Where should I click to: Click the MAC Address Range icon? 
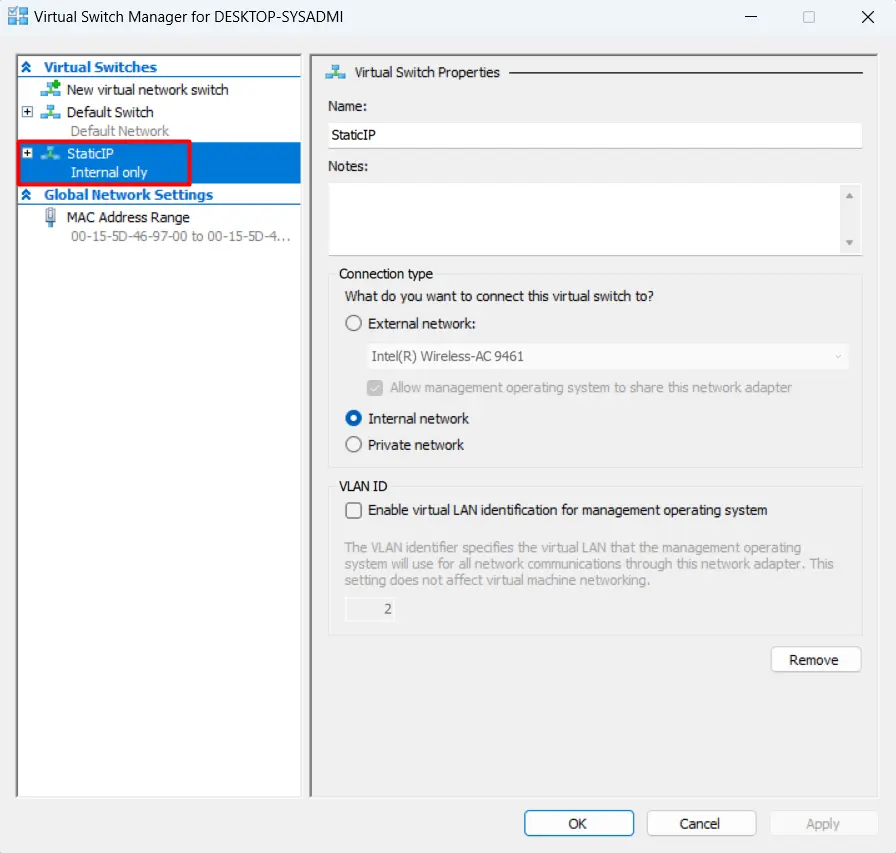coord(51,217)
